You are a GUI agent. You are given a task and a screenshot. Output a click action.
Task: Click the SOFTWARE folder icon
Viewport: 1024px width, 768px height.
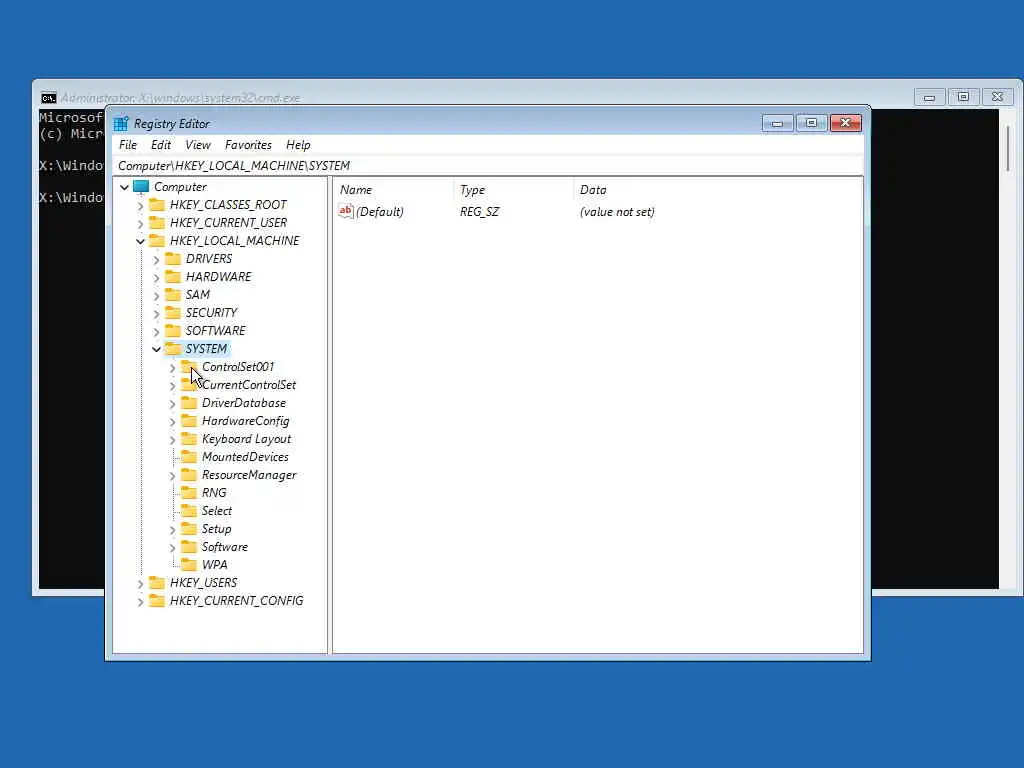pyautogui.click(x=173, y=330)
